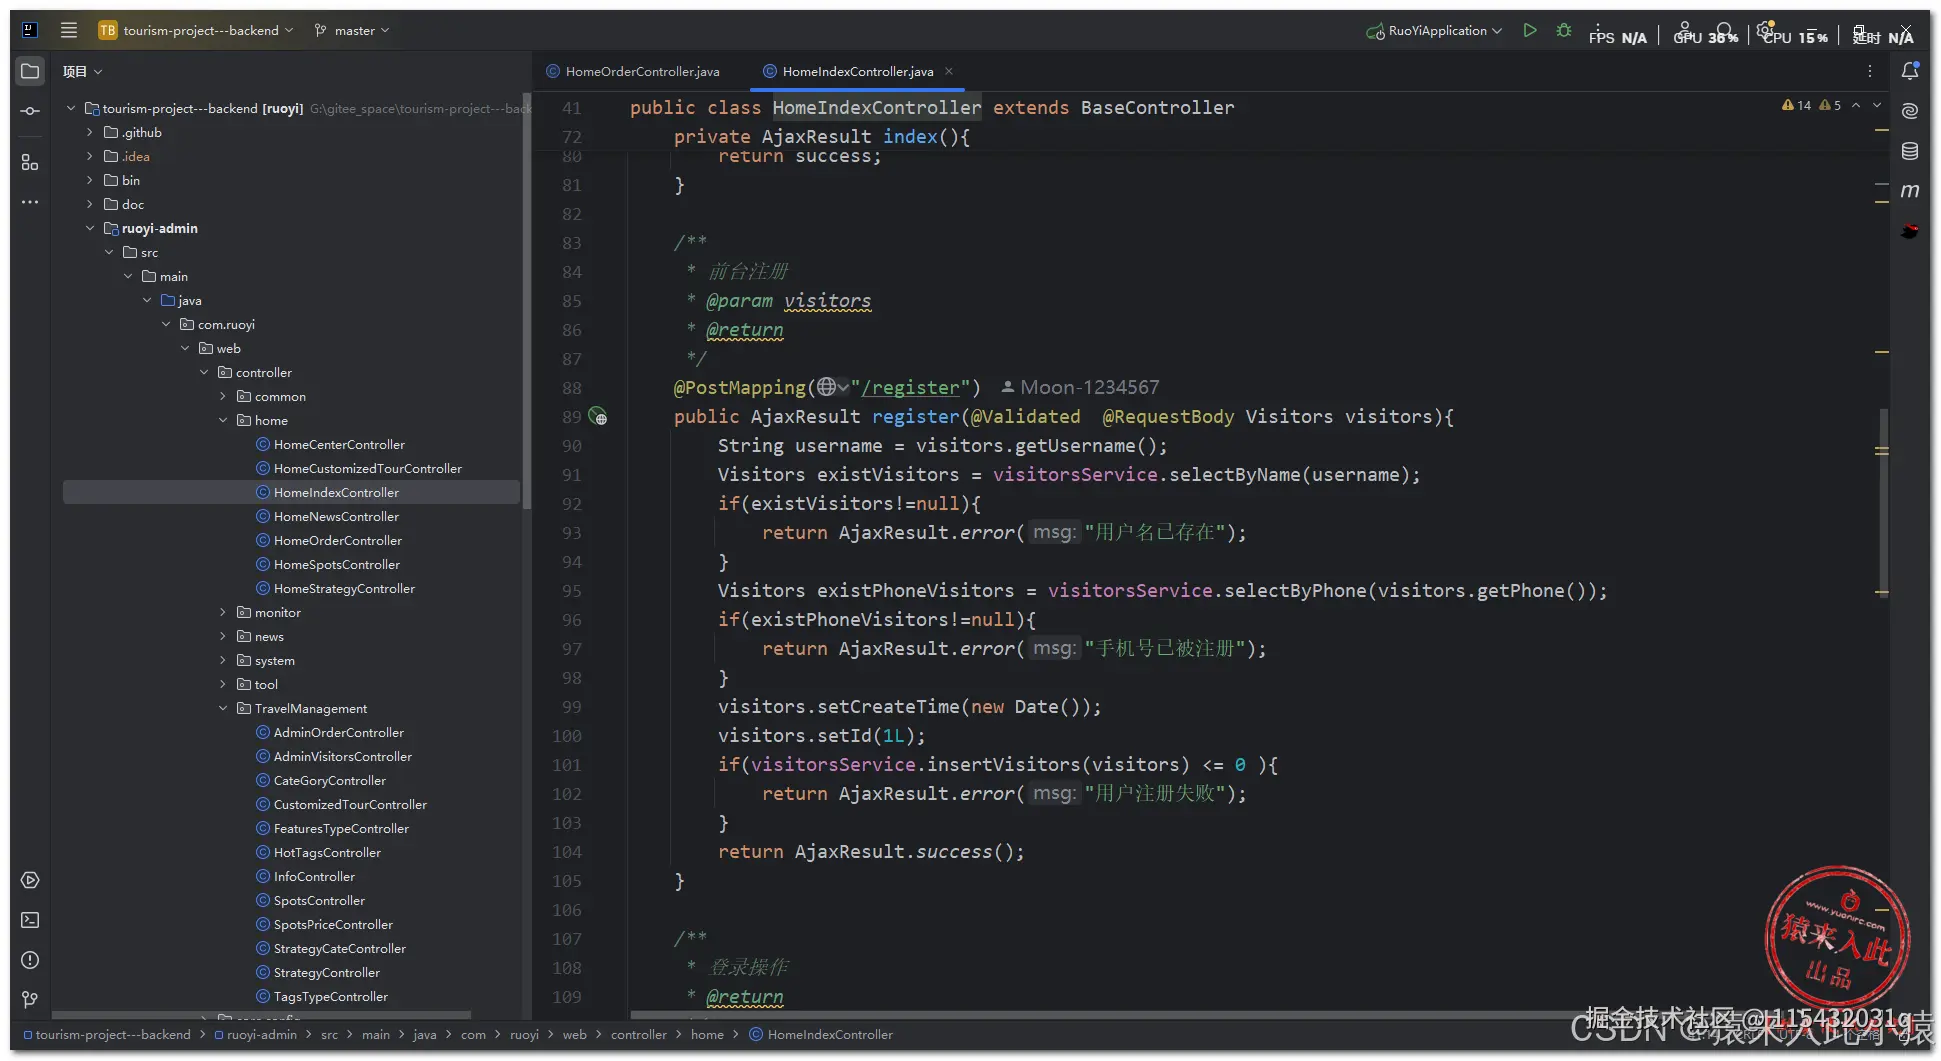Viewport: 1941px width, 1061px height.
Task: Expand the common package
Action: pyautogui.click(x=223, y=396)
